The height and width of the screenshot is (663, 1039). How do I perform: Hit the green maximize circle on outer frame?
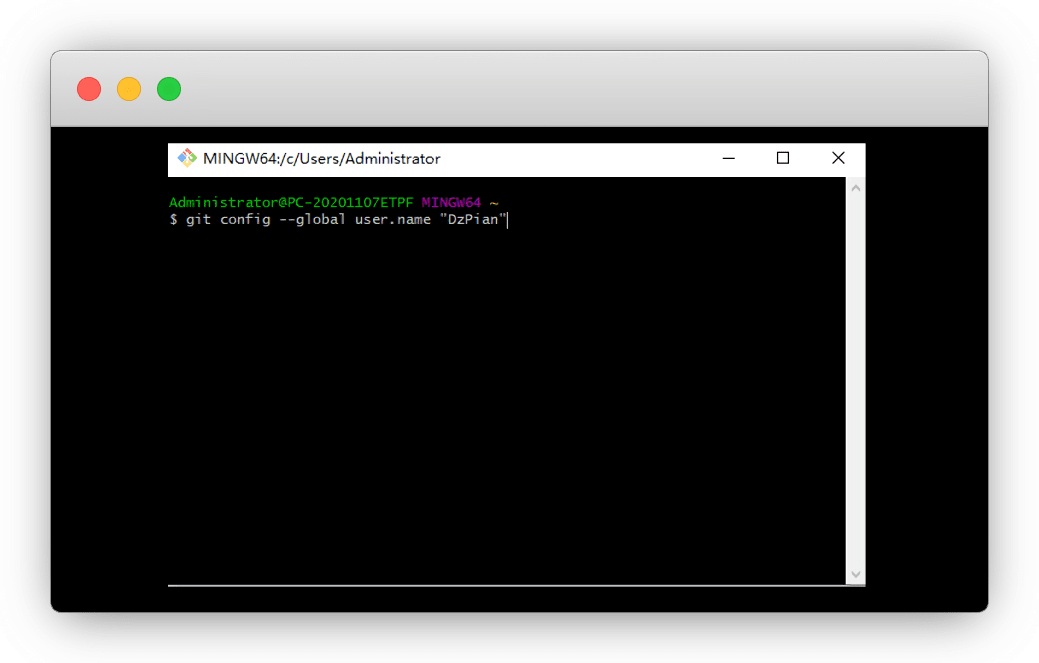[x=169, y=89]
